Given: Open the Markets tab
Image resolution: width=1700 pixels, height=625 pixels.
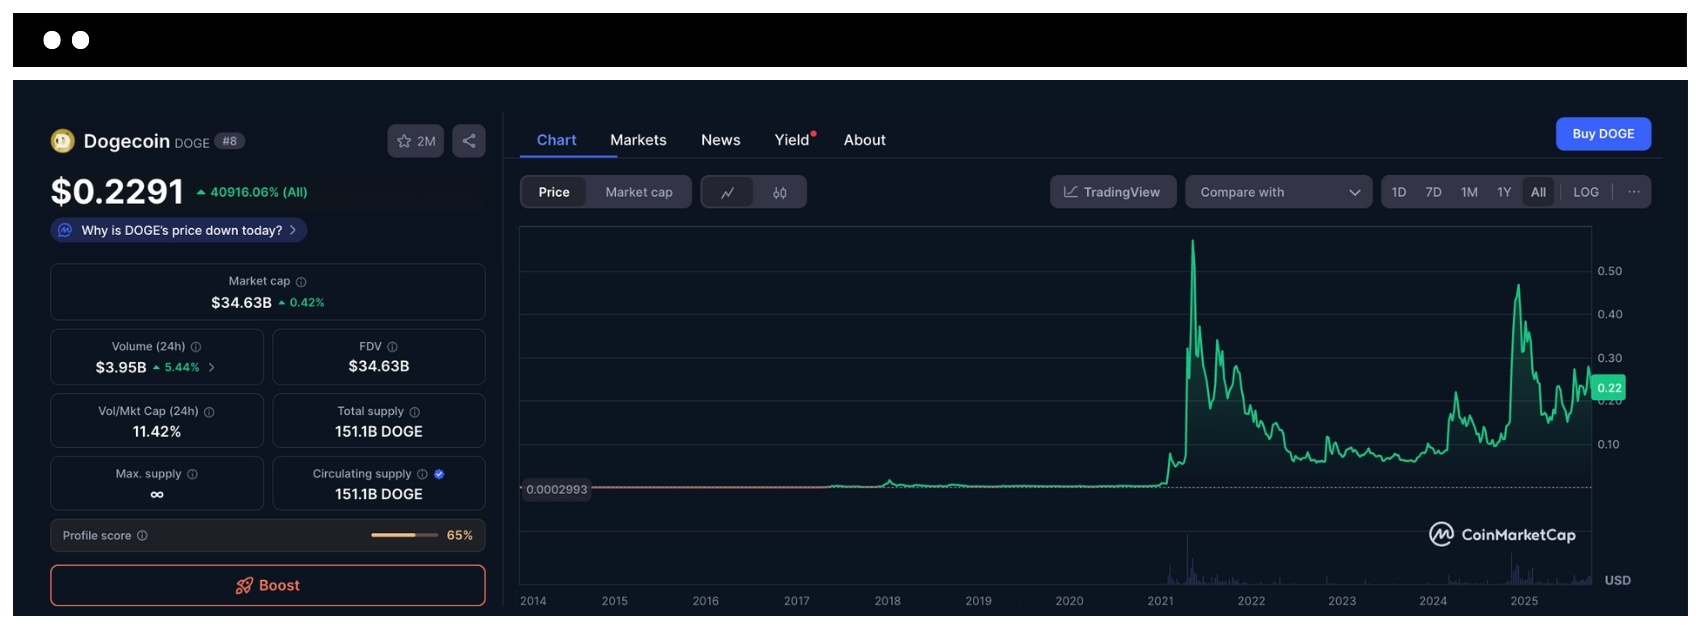Looking at the screenshot, I should click(638, 140).
